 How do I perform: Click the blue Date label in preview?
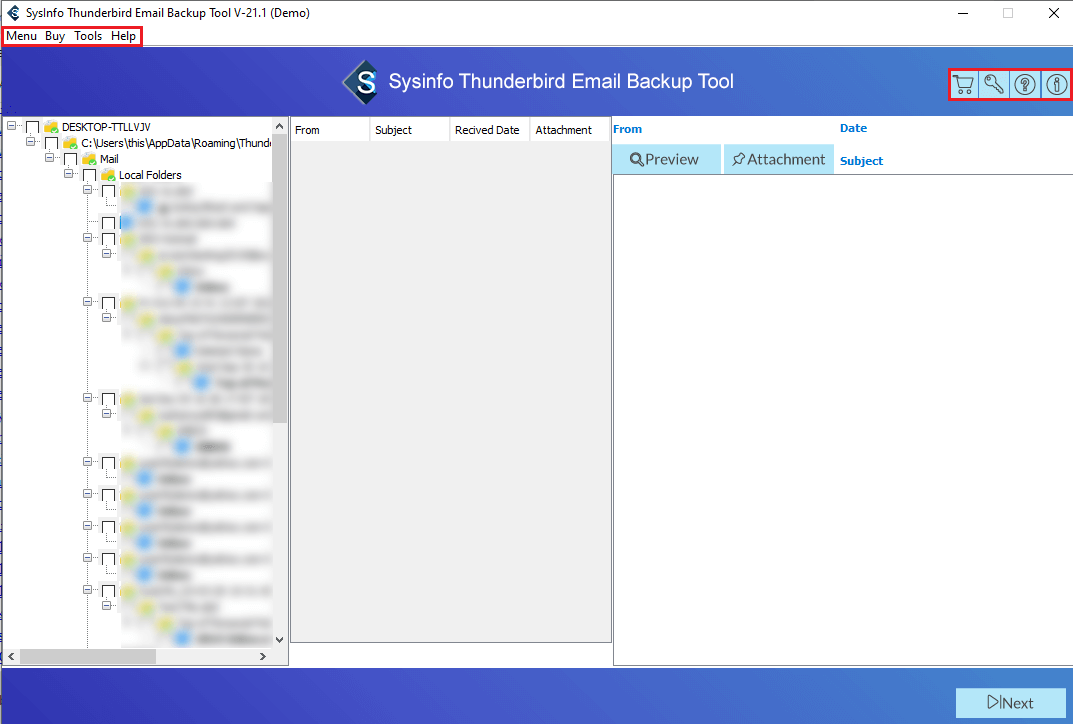853,128
